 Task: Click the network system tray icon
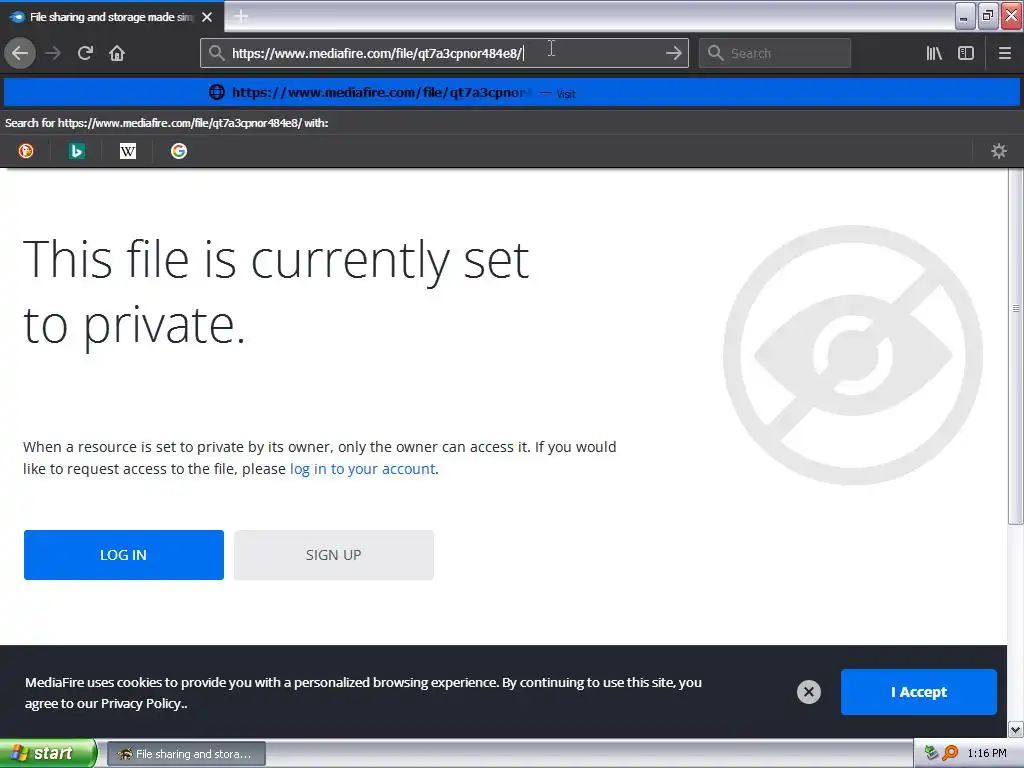(x=932, y=753)
